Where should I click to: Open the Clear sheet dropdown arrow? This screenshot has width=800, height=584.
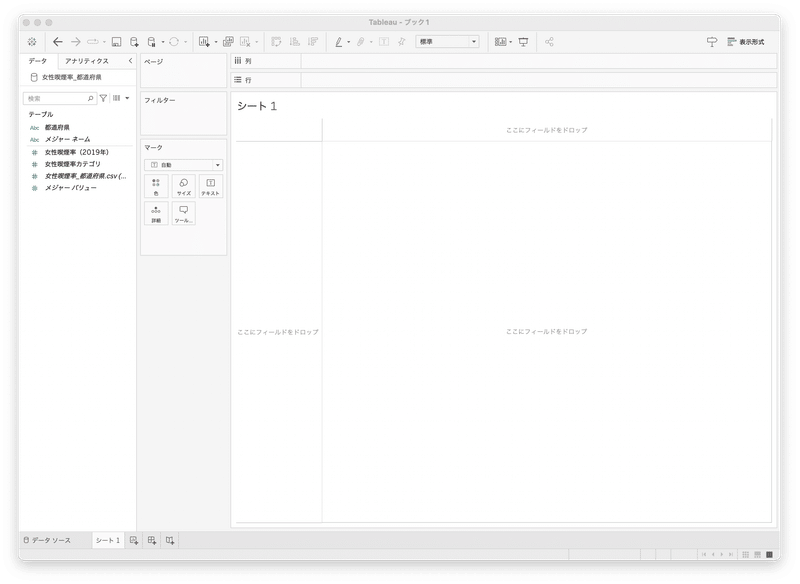click(257, 42)
